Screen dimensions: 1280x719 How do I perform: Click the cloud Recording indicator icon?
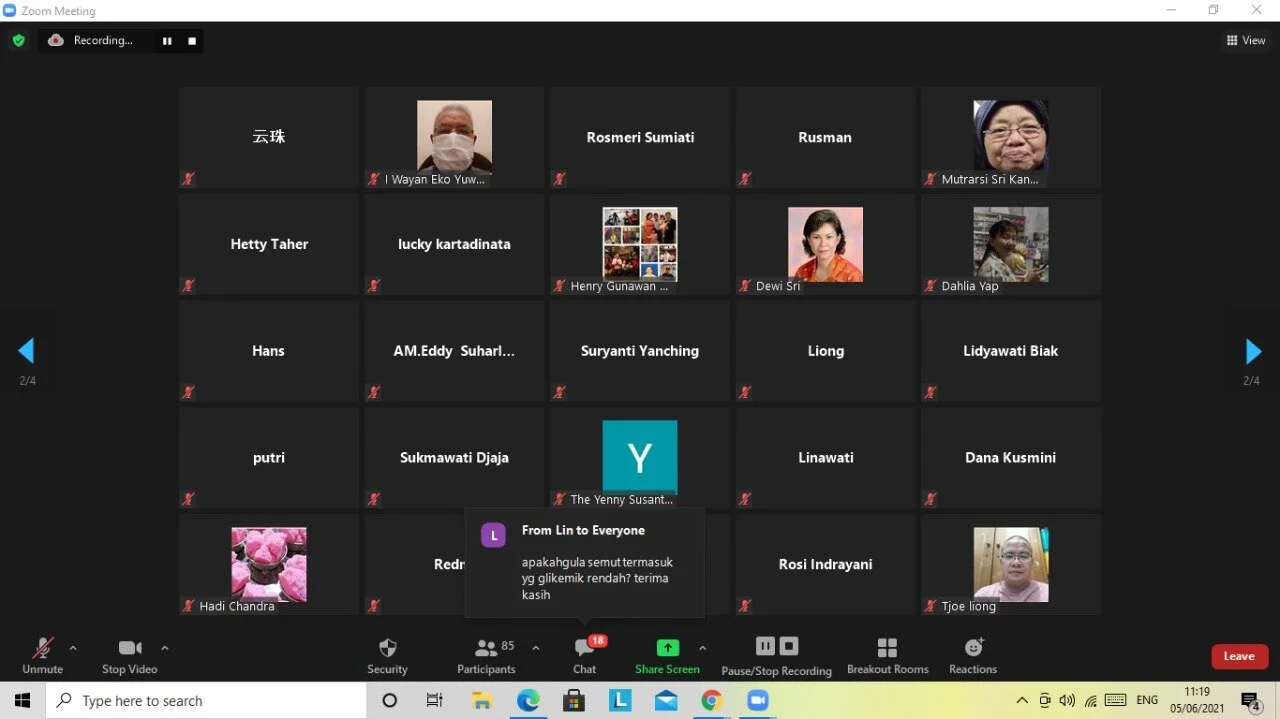56,41
